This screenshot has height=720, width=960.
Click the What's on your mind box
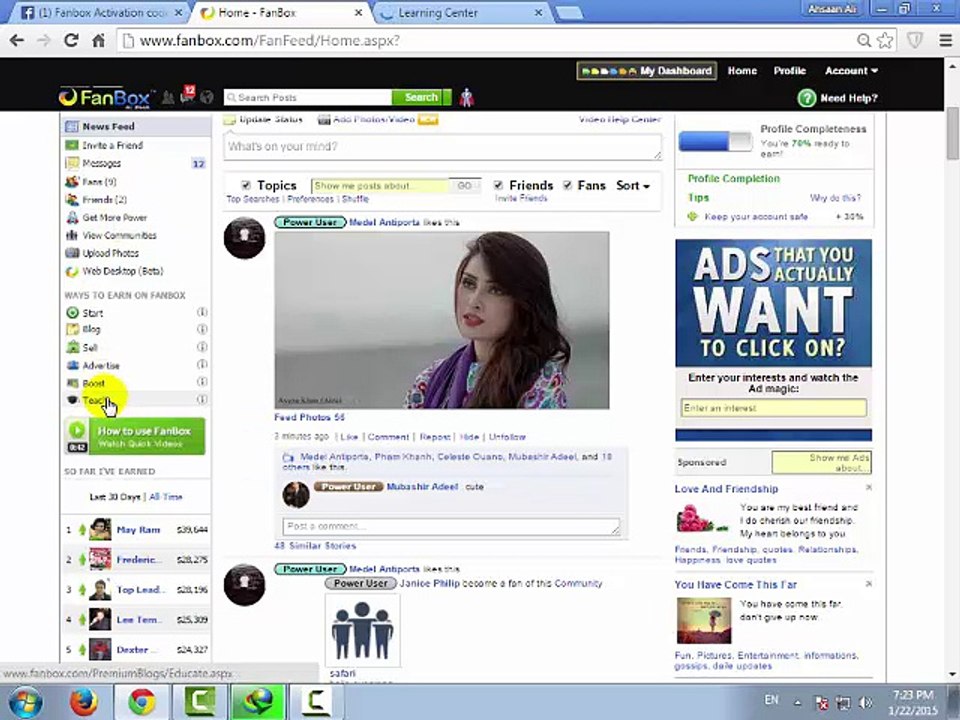442,147
